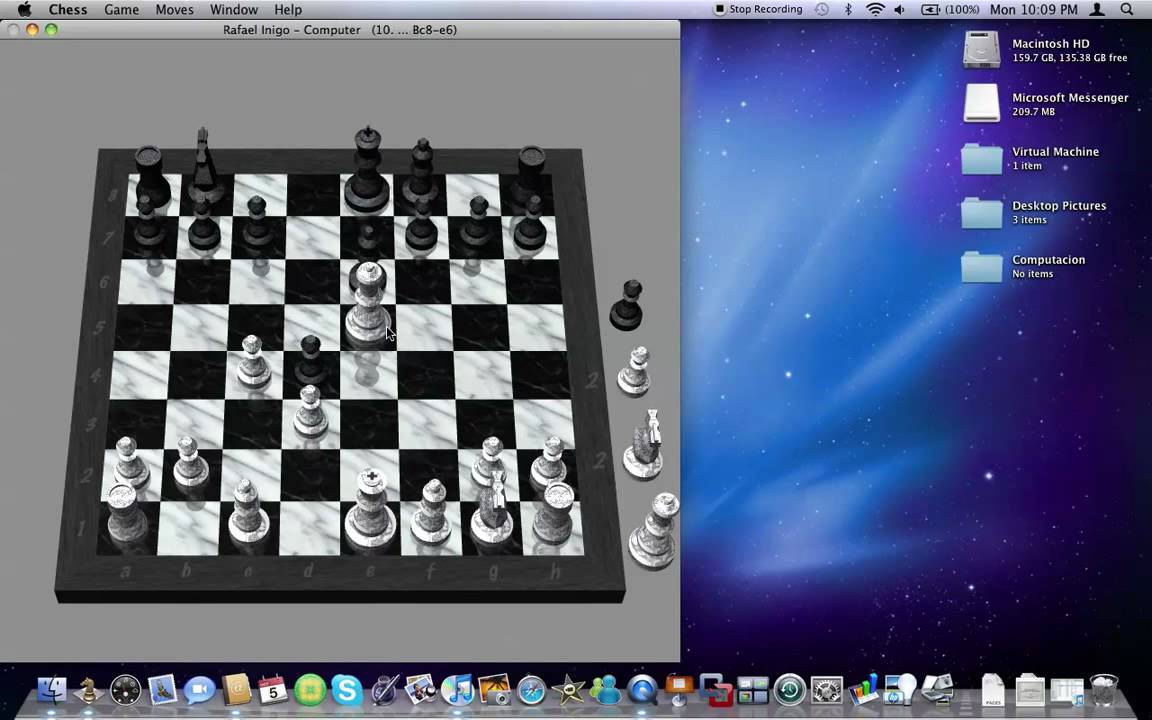This screenshot has height=720, width=1152.
Task: Open the Macintosh HD desktop icon
Action: (981, 47)
